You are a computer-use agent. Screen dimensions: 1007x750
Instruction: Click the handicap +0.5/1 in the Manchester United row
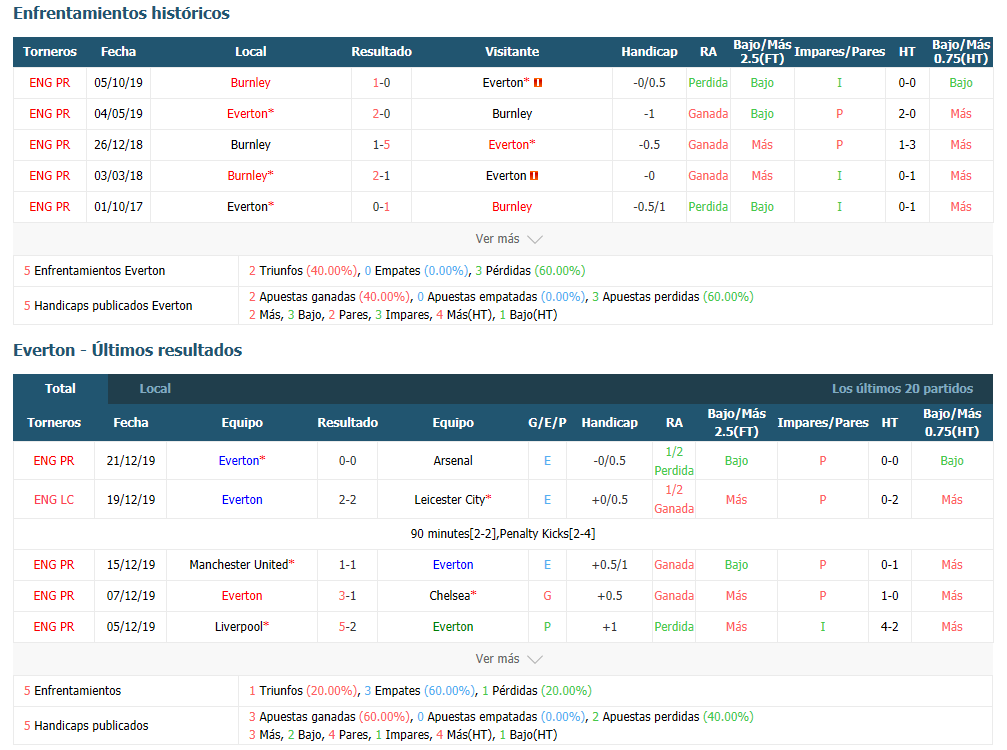(609, 564)
